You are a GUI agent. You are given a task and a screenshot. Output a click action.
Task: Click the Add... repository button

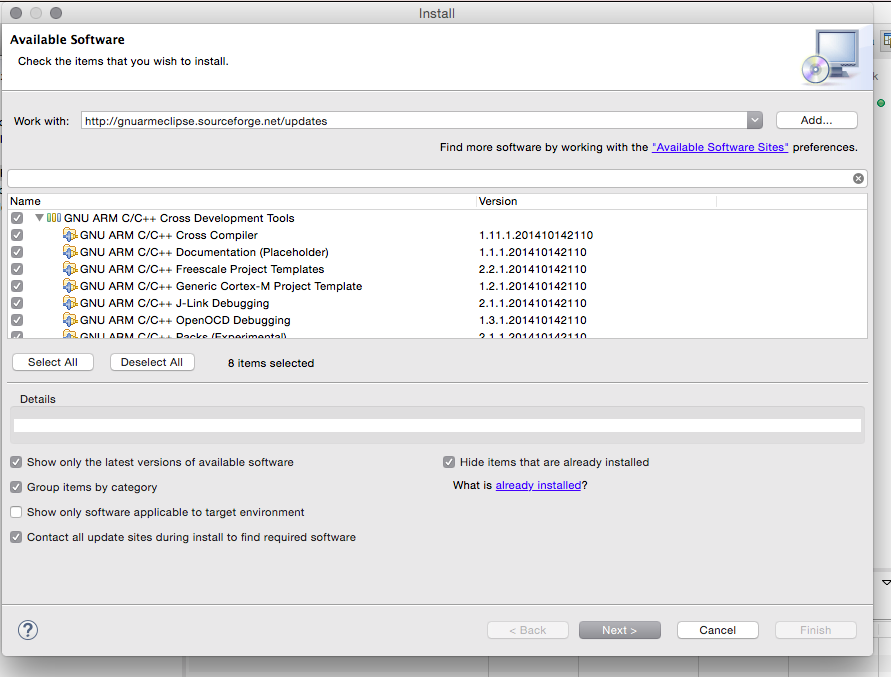click(817, 120)
